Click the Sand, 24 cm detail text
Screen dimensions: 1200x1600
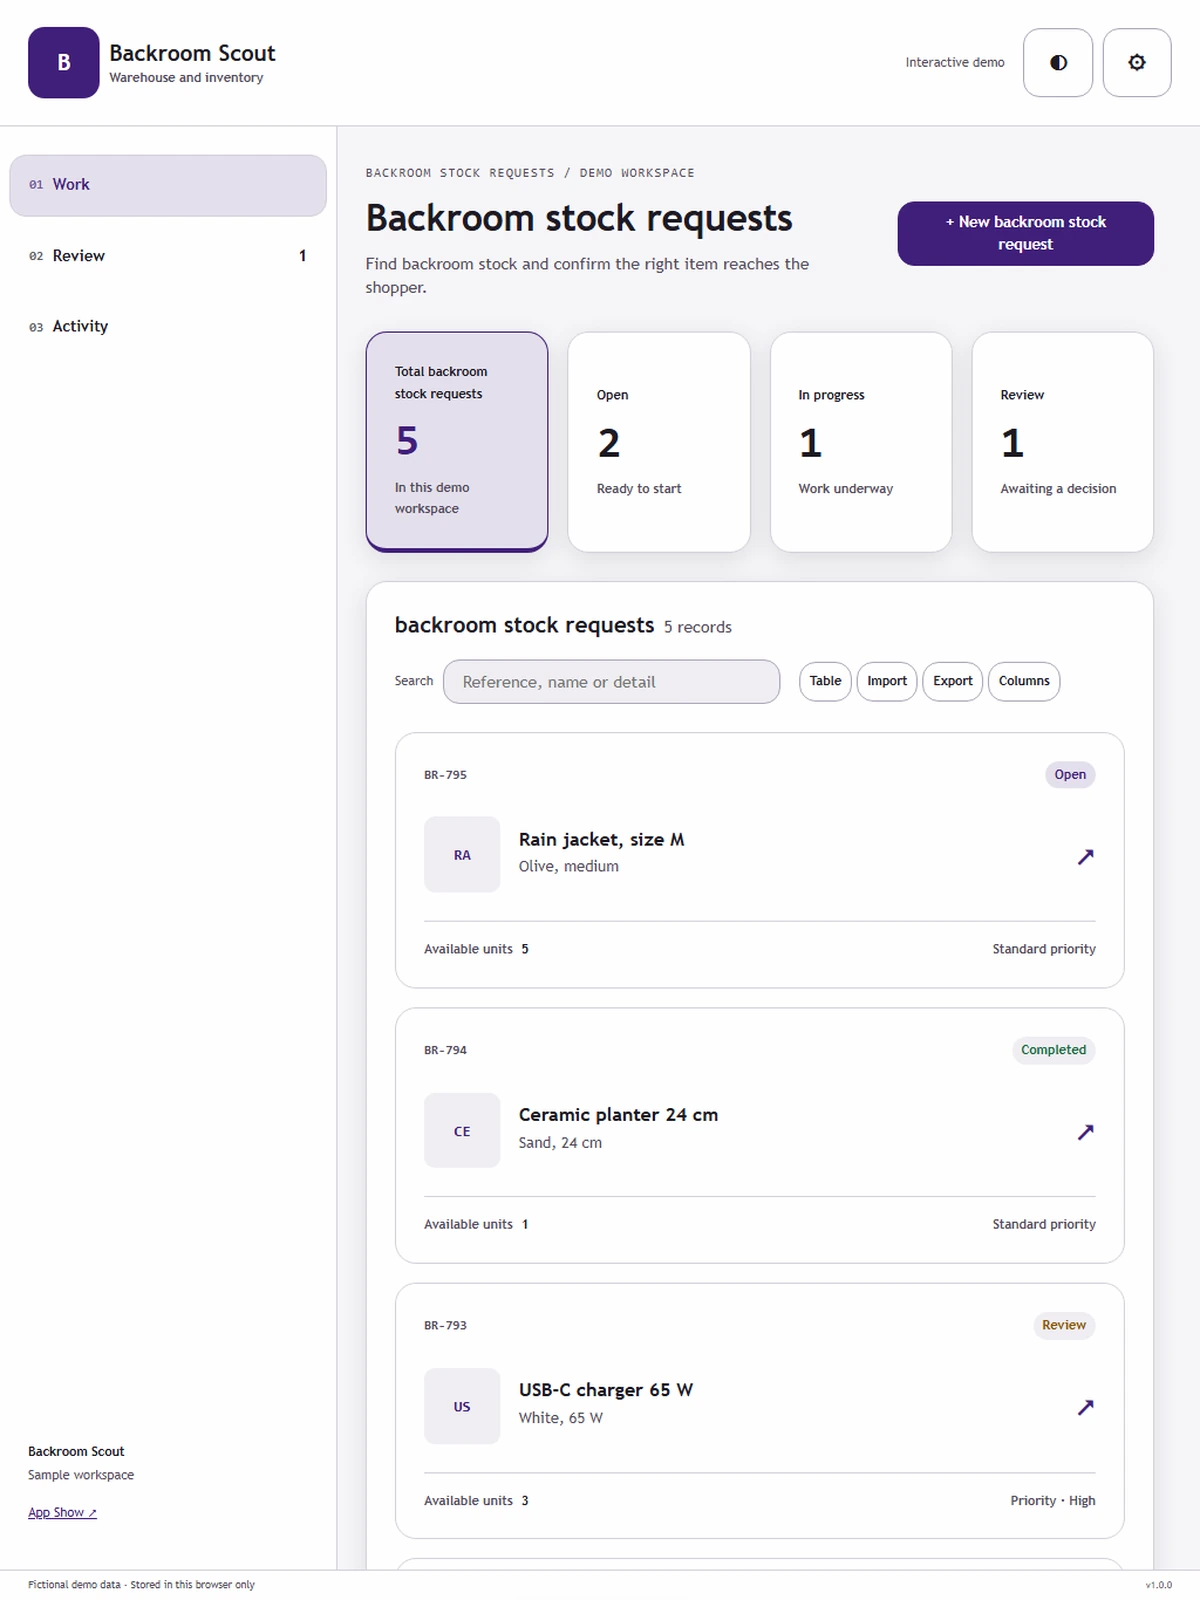click(560, 1143)
